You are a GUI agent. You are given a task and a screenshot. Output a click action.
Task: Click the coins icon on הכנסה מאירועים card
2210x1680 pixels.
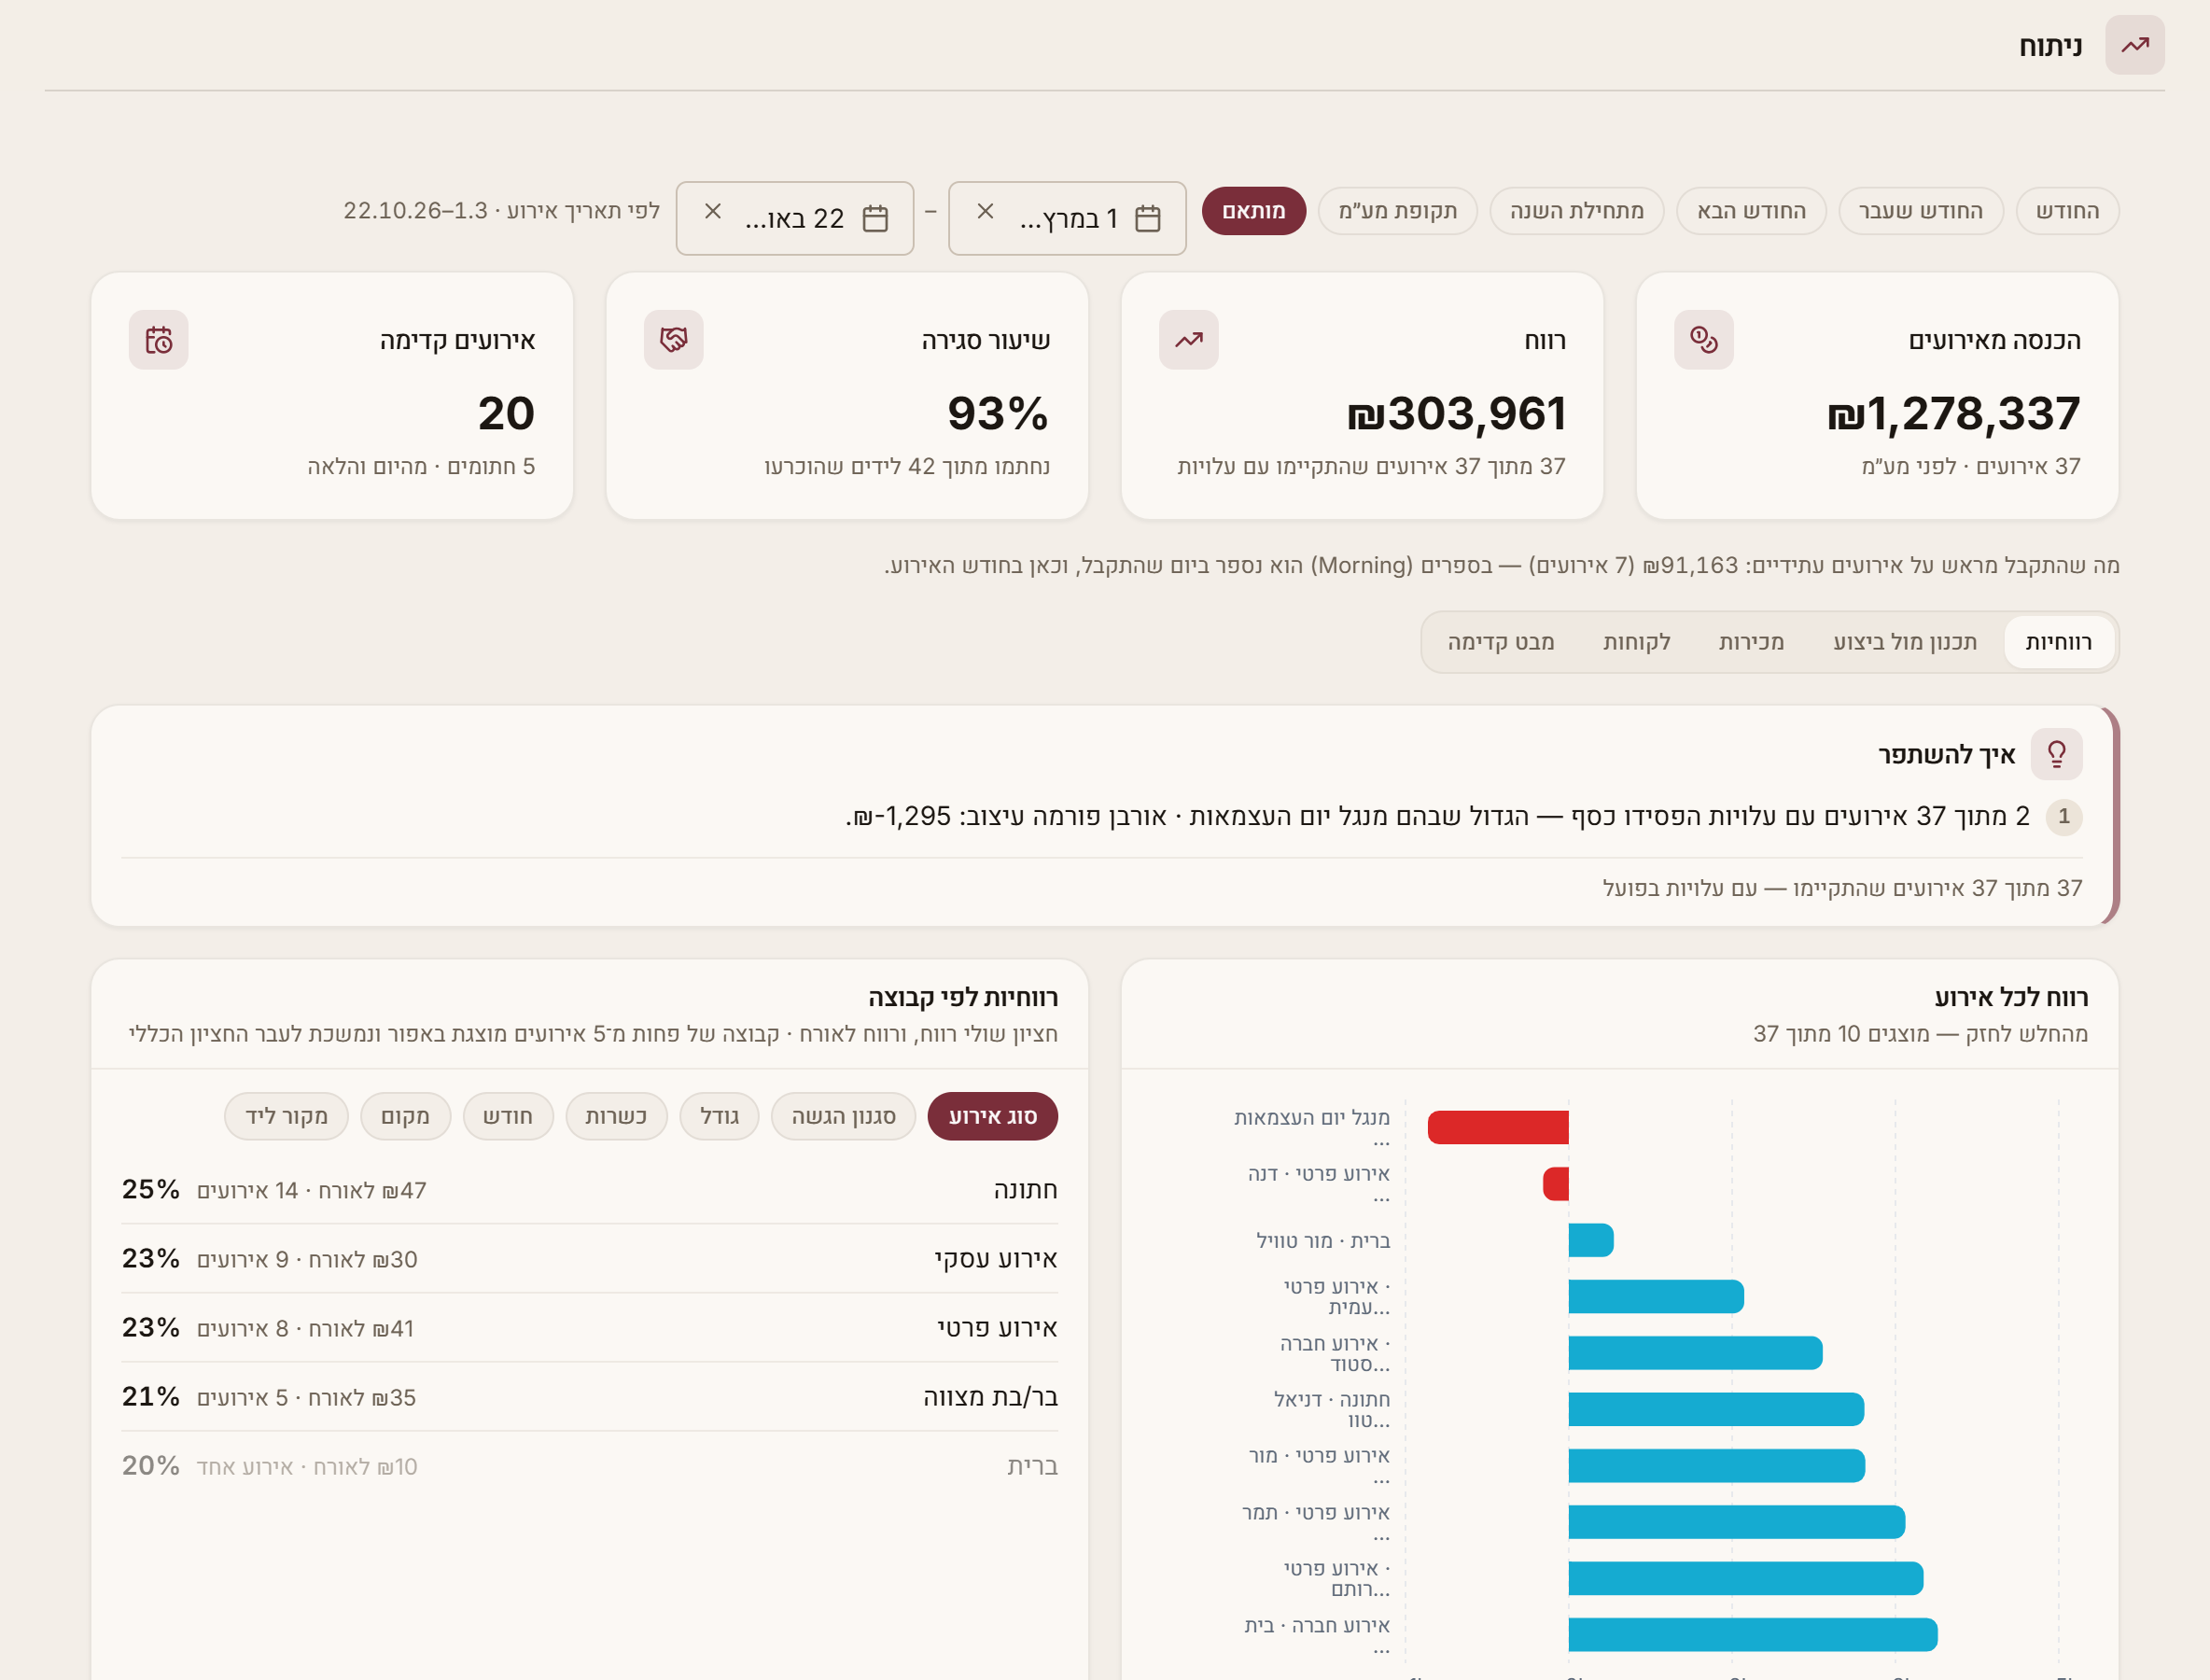[x=1703, y=340]
